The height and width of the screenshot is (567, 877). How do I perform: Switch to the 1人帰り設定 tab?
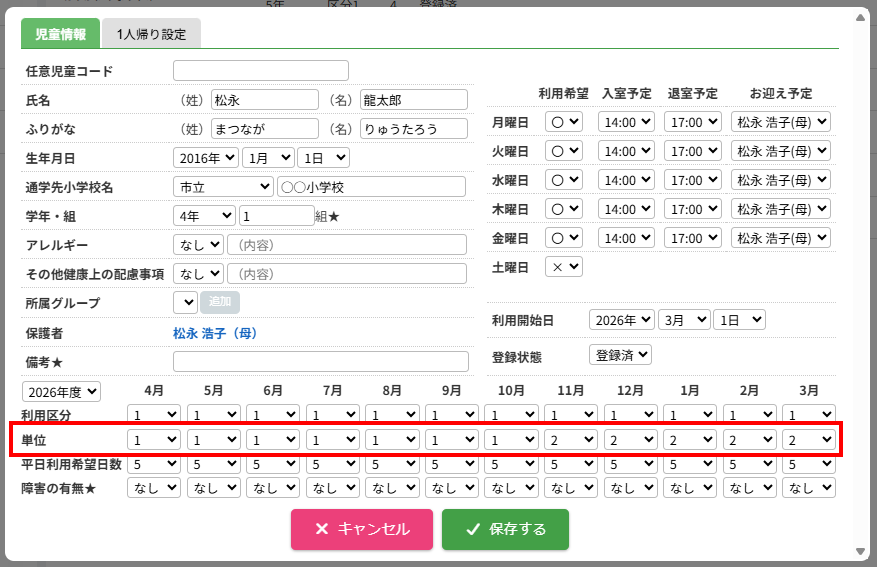[151, 34]
